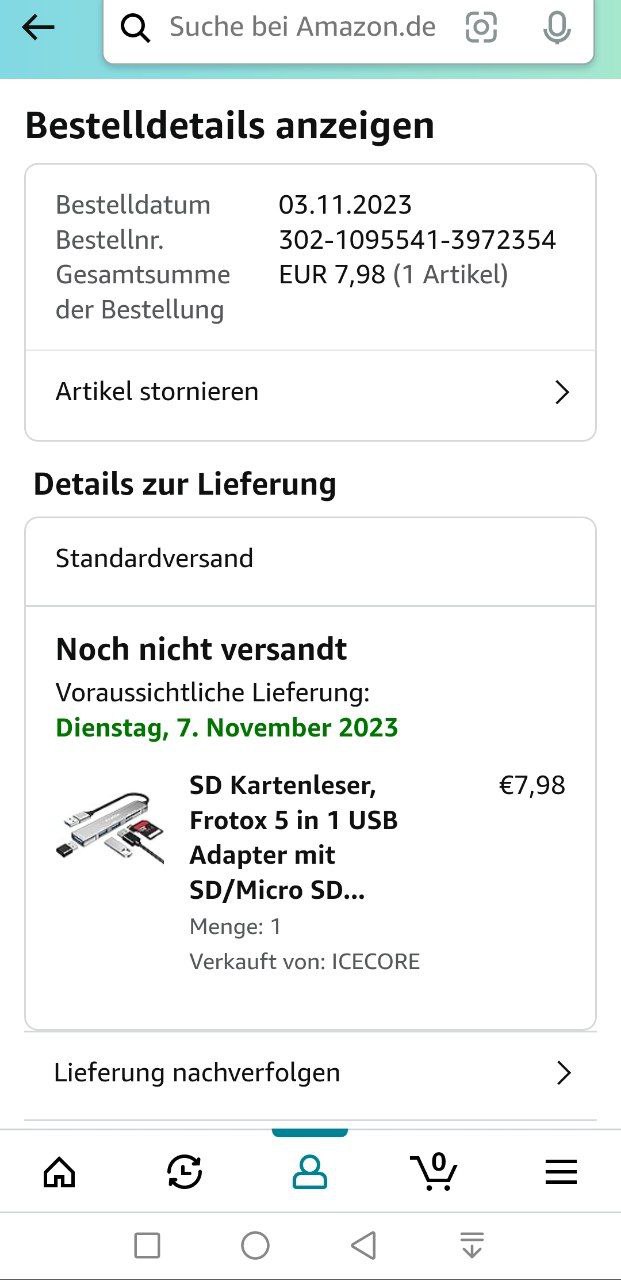The image size is (621, 1280).
Task: Expand Artikel stornieren chevron
Action: tap(562, 392)
